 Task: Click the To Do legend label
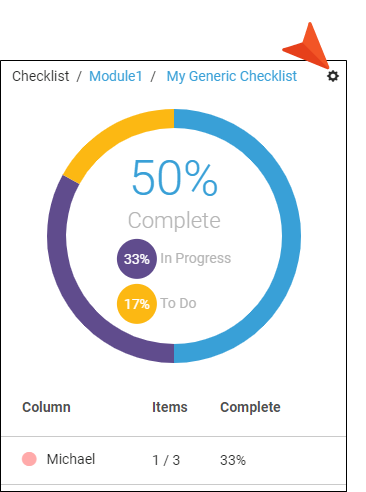point(178,303)
